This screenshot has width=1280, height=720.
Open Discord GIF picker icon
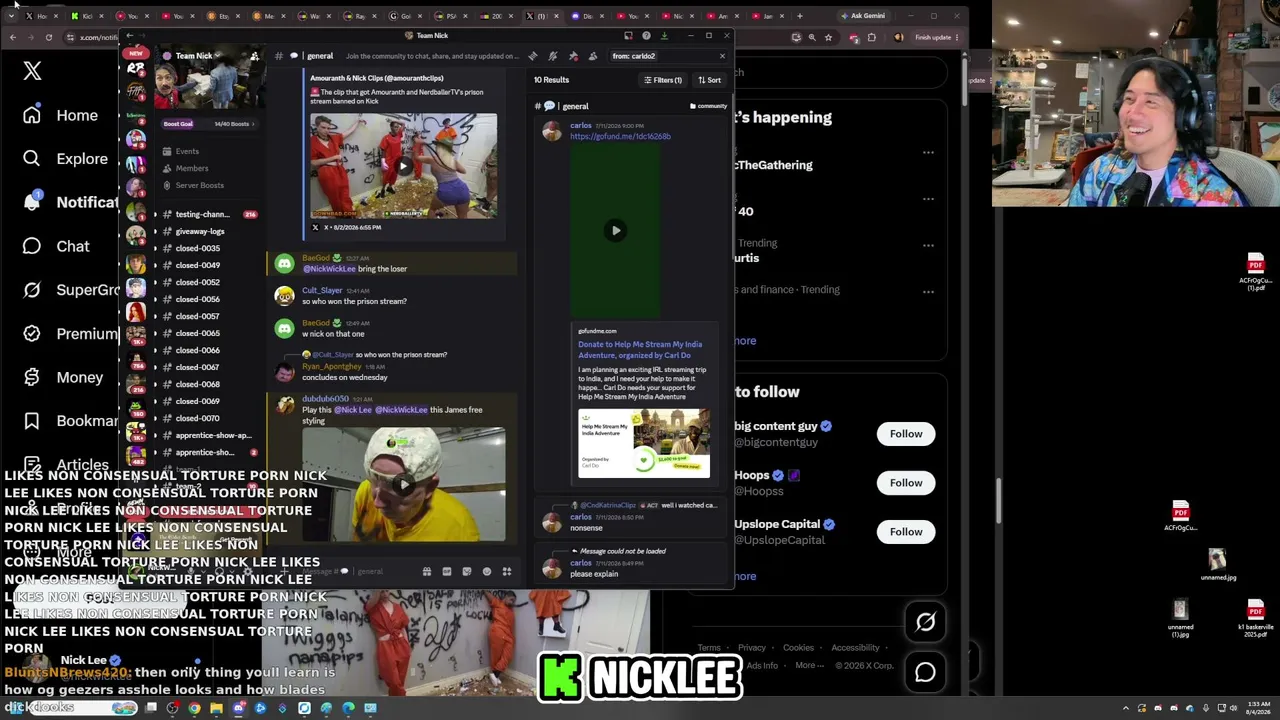point(447,571)
